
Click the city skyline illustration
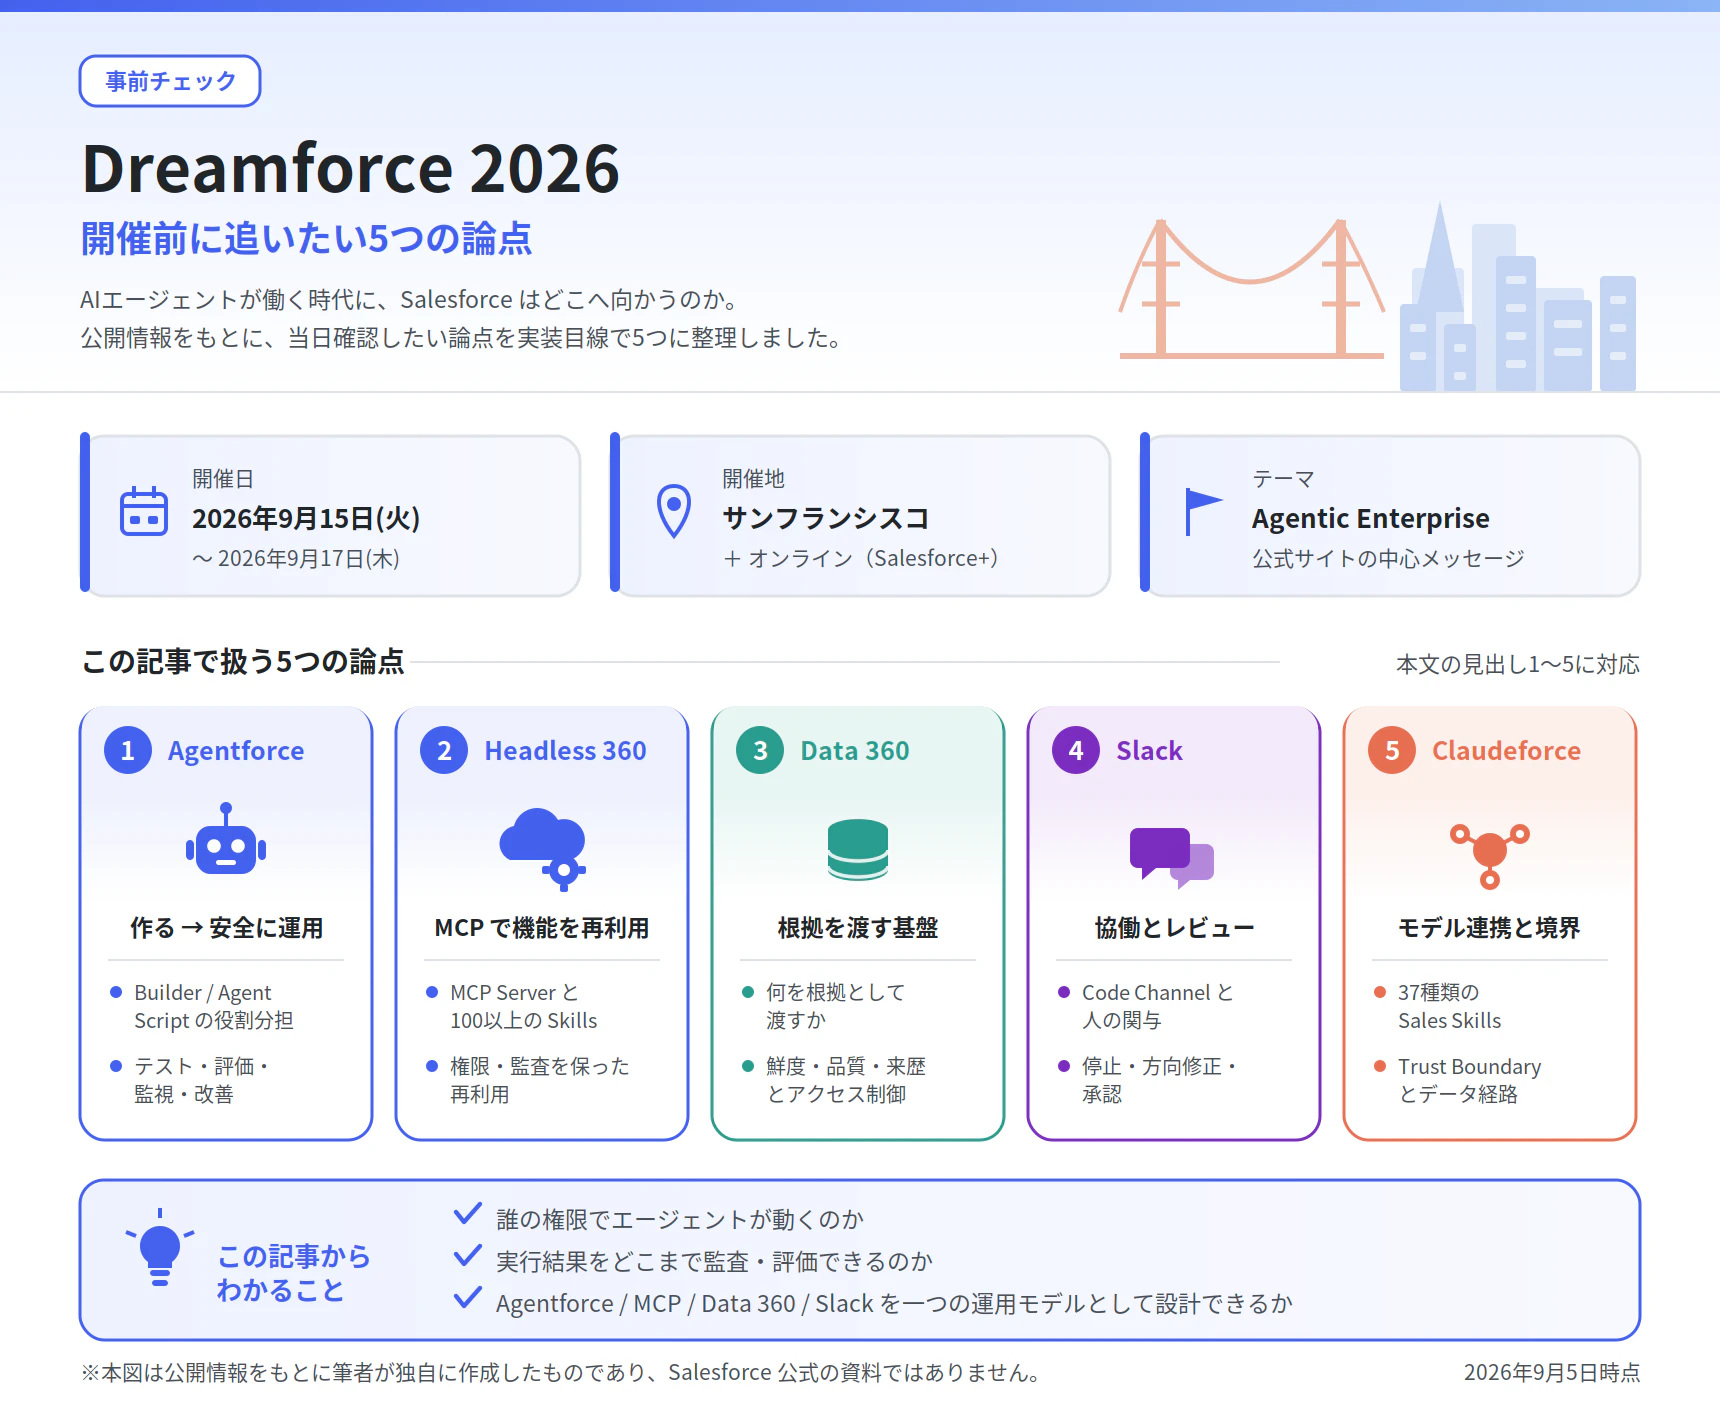click(x=1517, y=297)
